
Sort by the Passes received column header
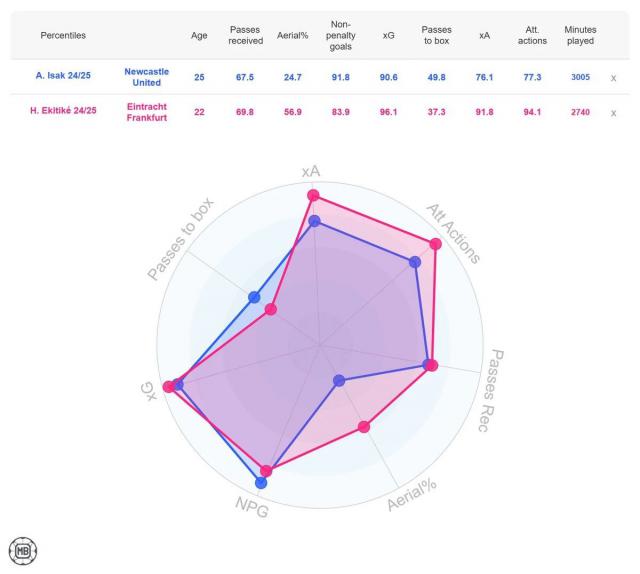[245, 35]
